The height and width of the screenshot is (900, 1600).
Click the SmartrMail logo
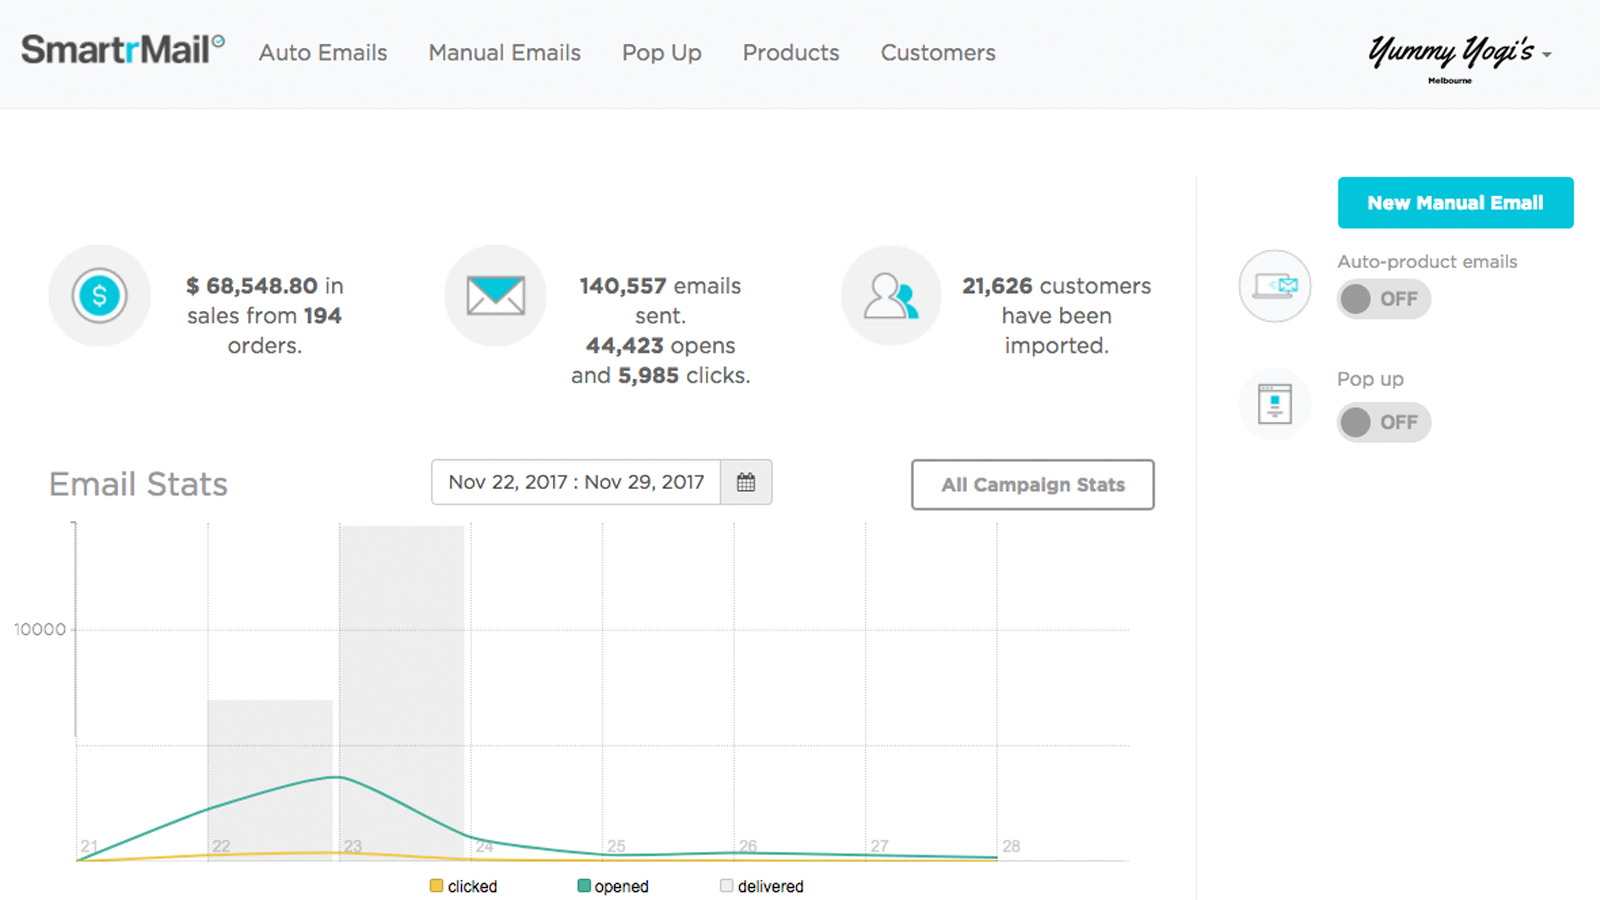pyautogui.click(x=123, y=50)
